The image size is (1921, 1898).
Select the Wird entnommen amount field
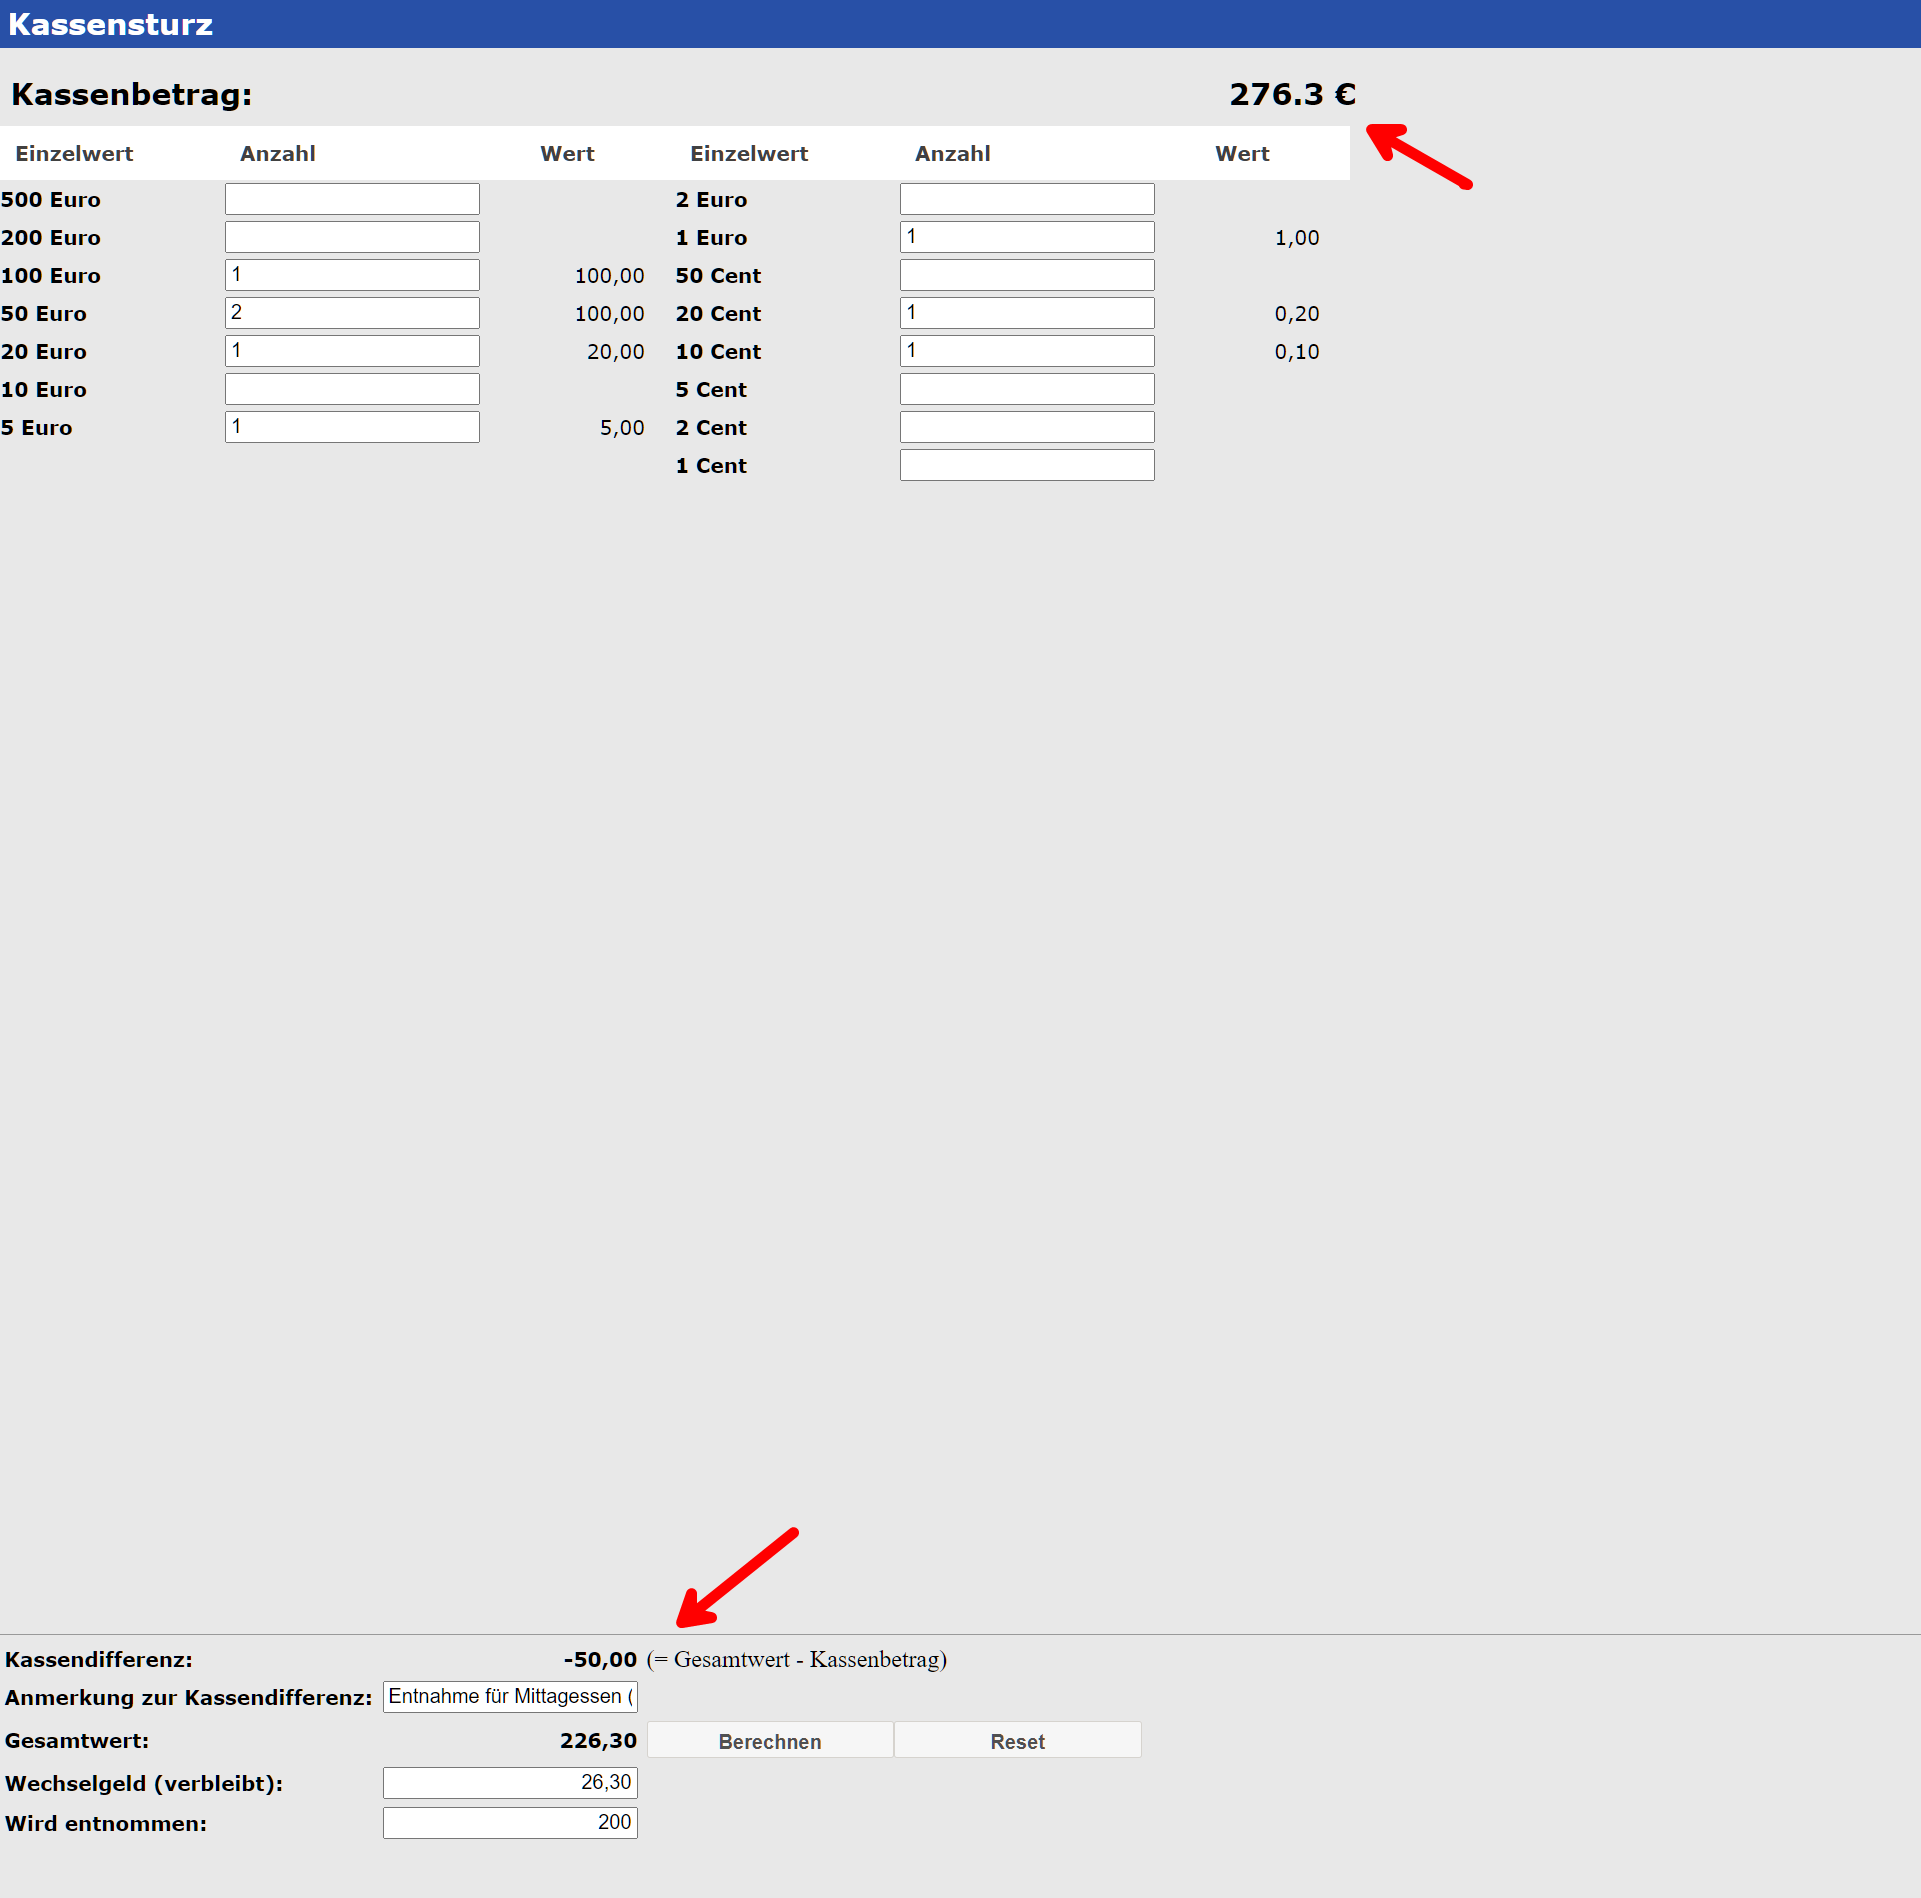510,1823
